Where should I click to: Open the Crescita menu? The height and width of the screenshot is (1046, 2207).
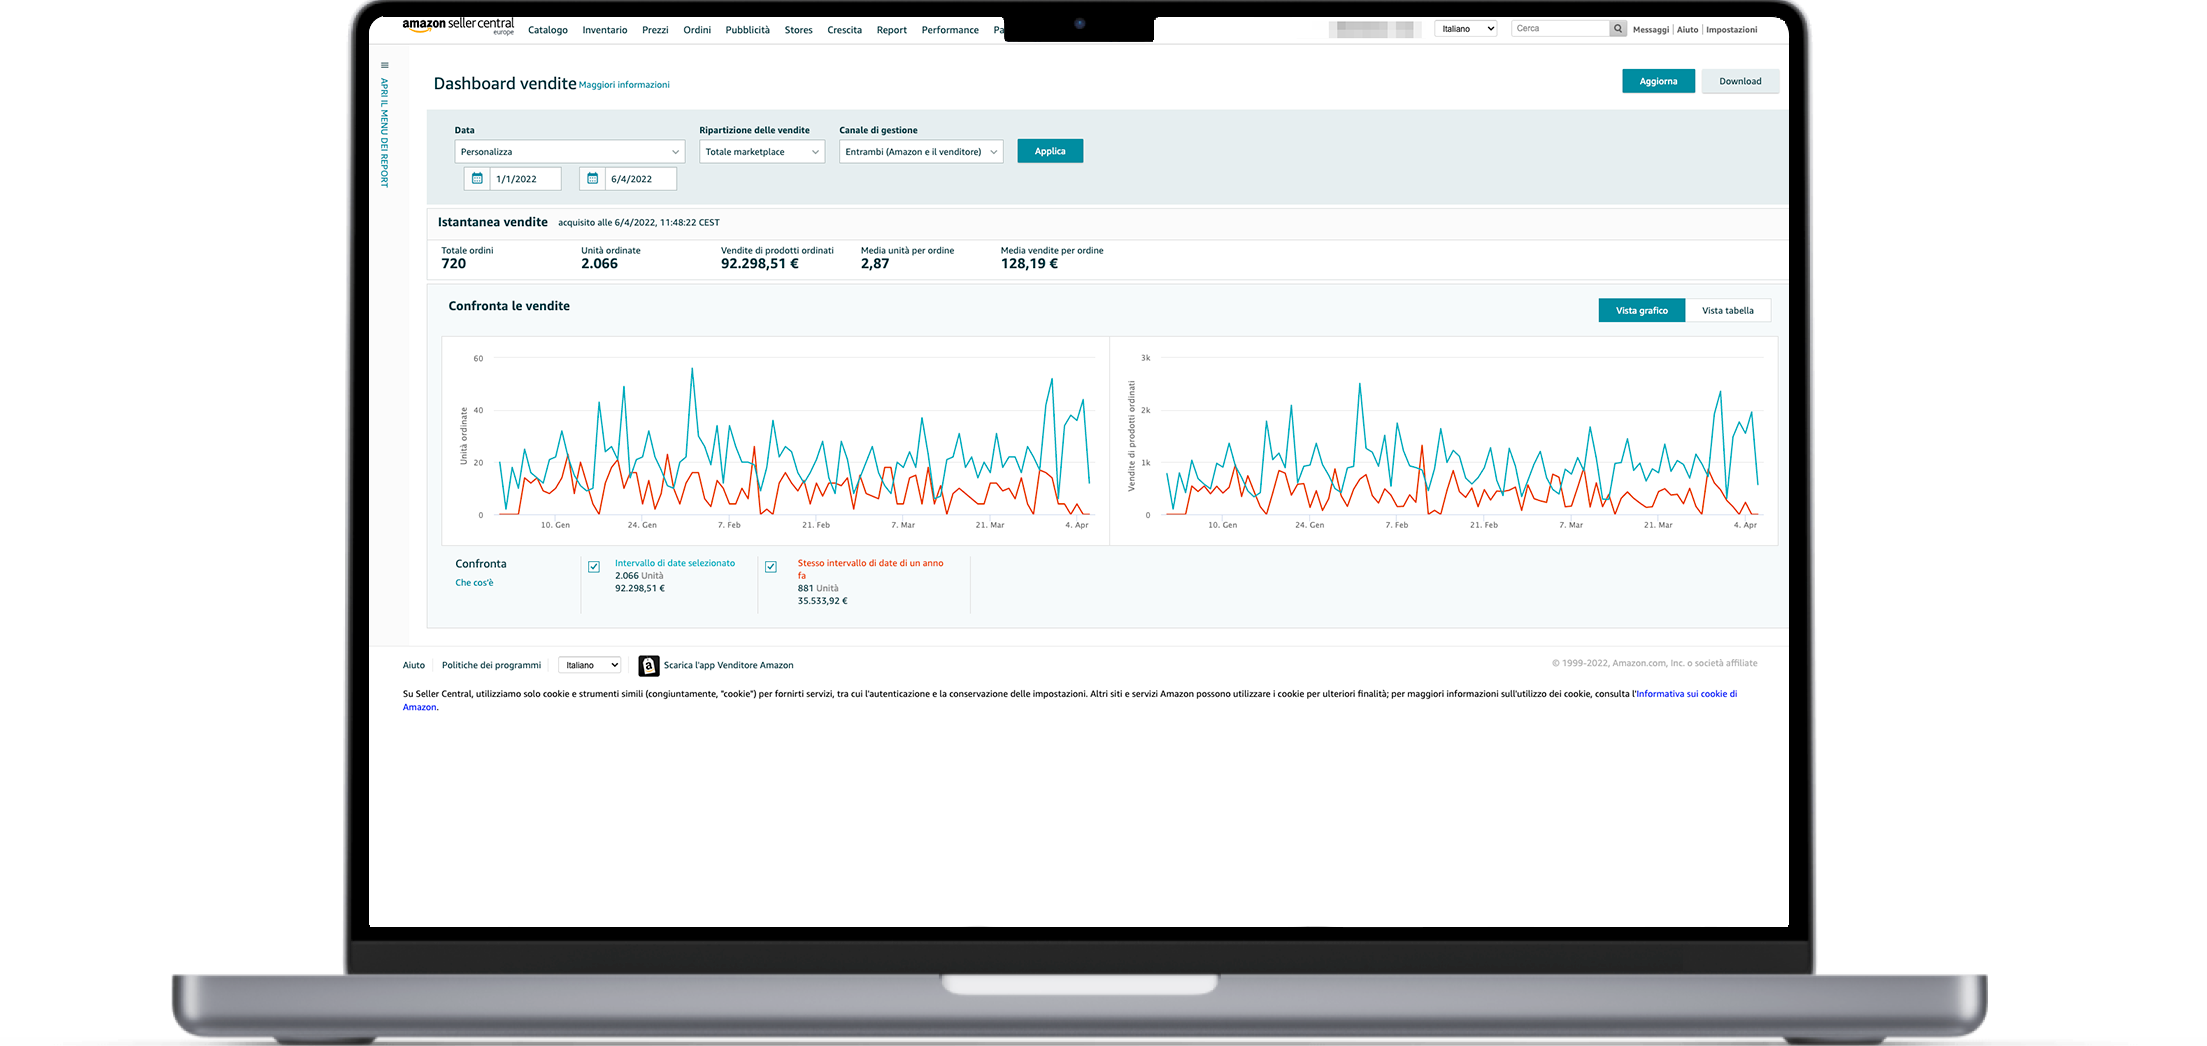click(844, 30)
